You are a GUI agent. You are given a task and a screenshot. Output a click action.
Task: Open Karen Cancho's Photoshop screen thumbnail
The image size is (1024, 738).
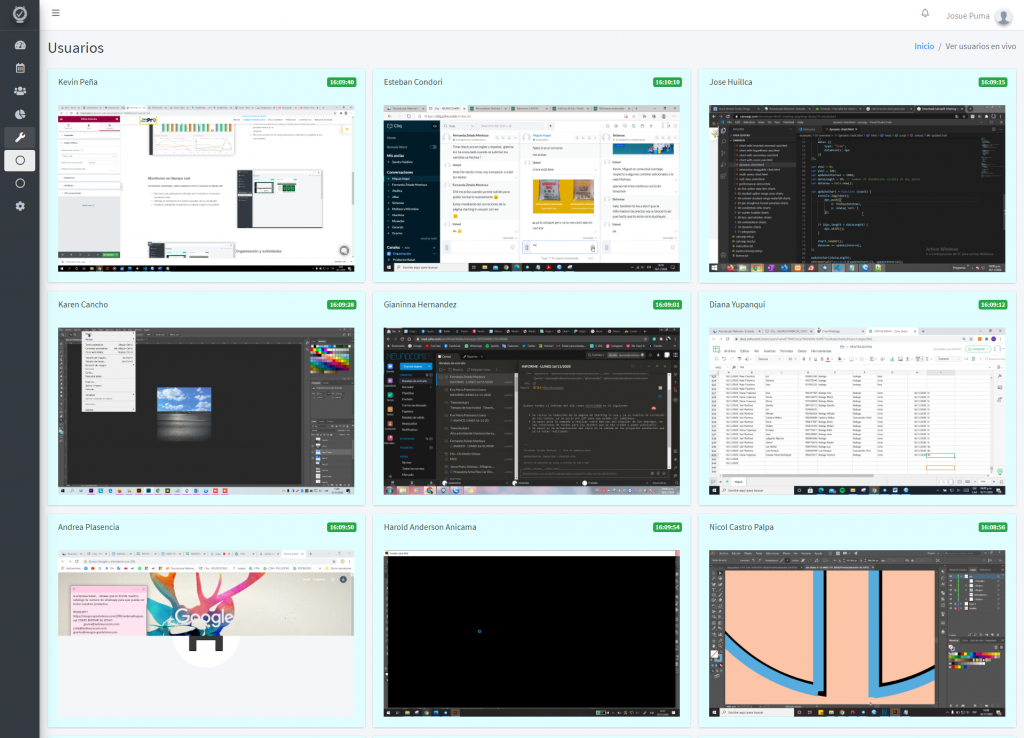click(x=206, y=411)
